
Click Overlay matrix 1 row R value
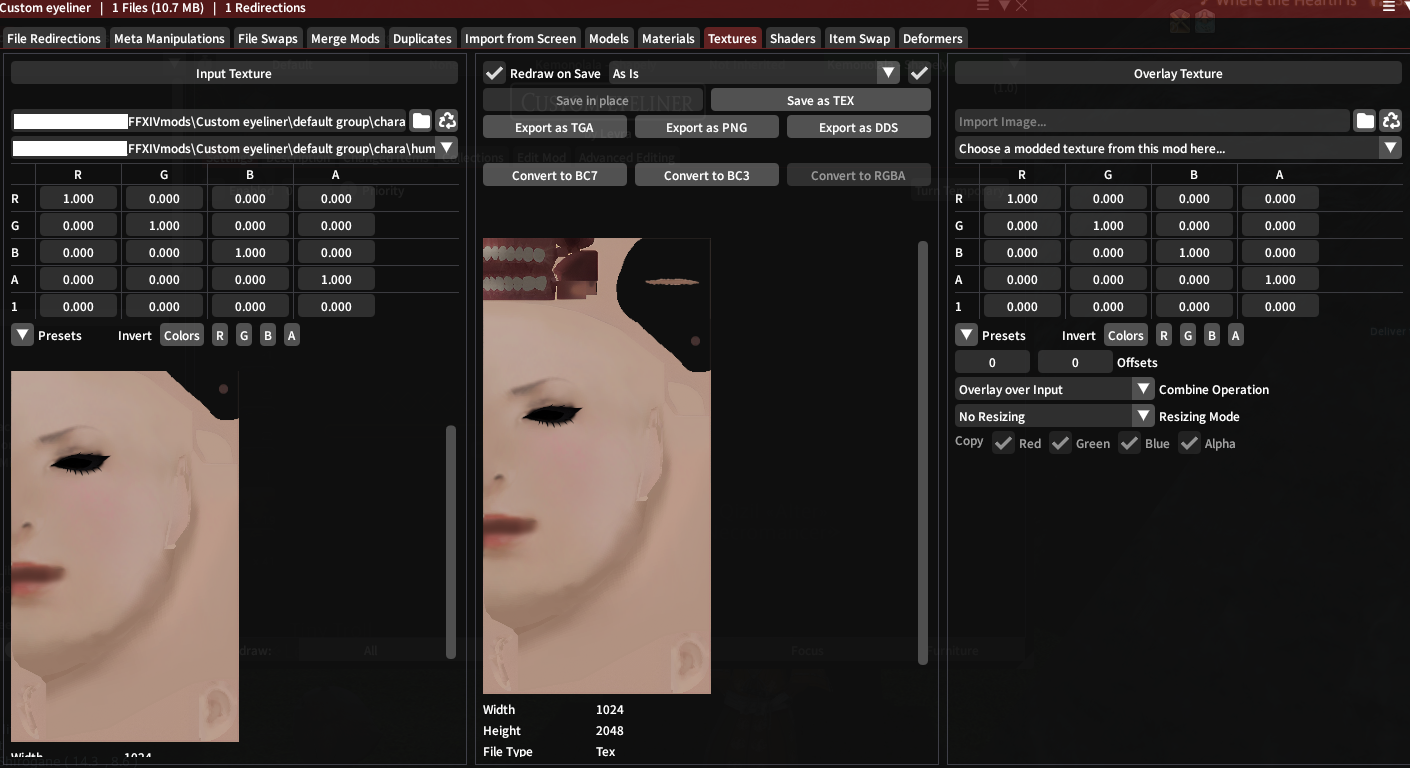pyautogui.click(x=1022, y=306)
